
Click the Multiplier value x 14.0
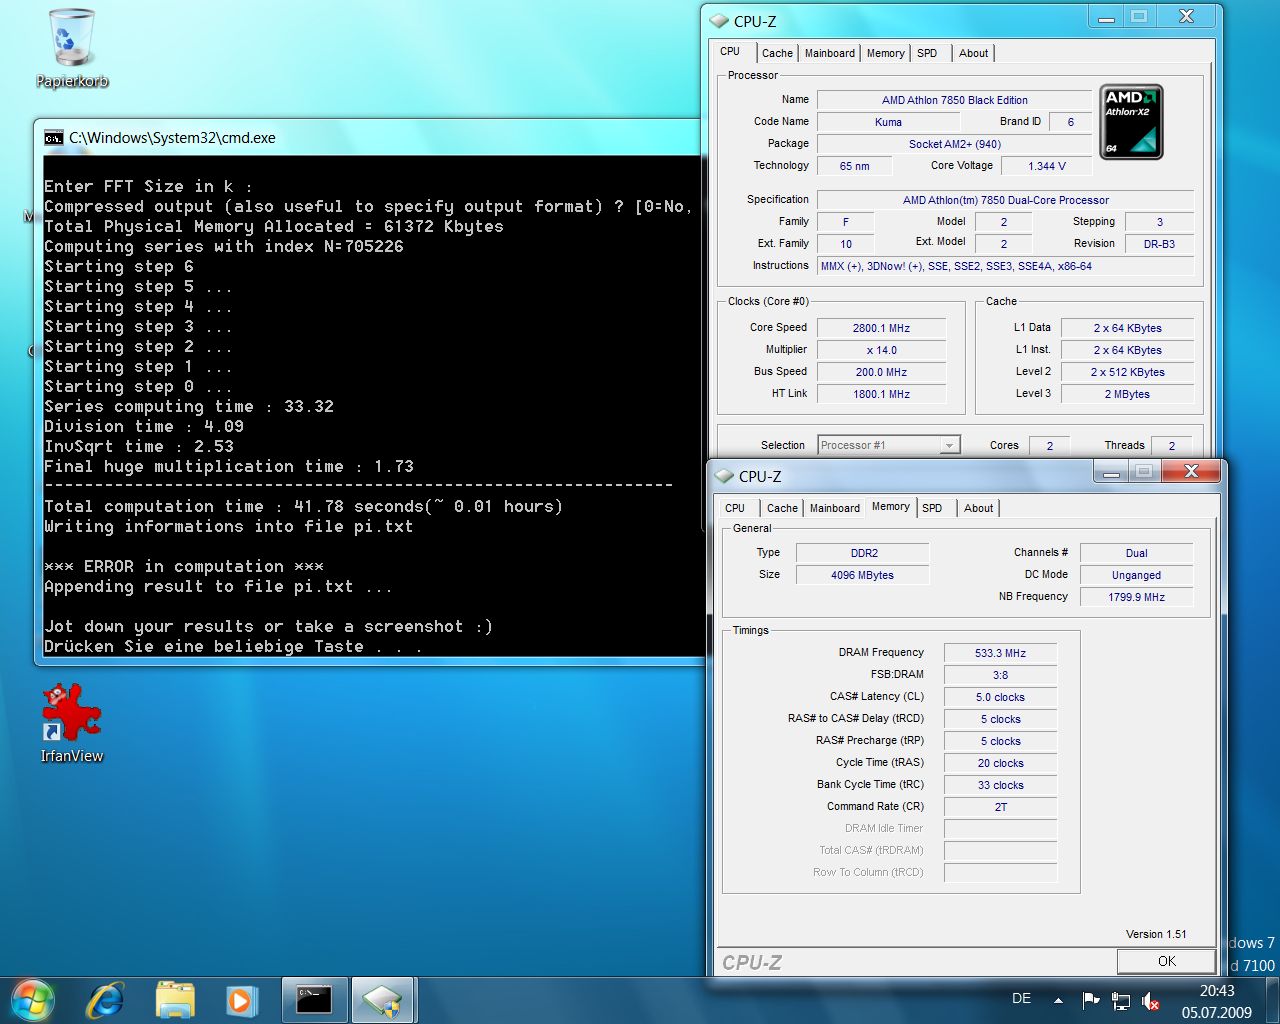click(x=881, y=350)
